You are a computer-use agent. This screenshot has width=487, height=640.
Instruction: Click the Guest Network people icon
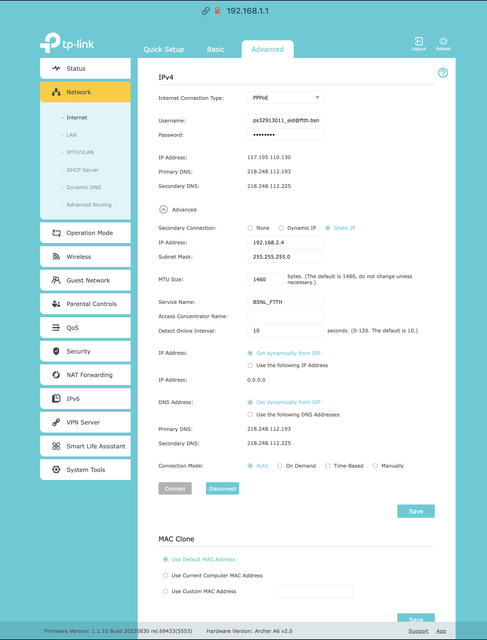coord(56,280)
